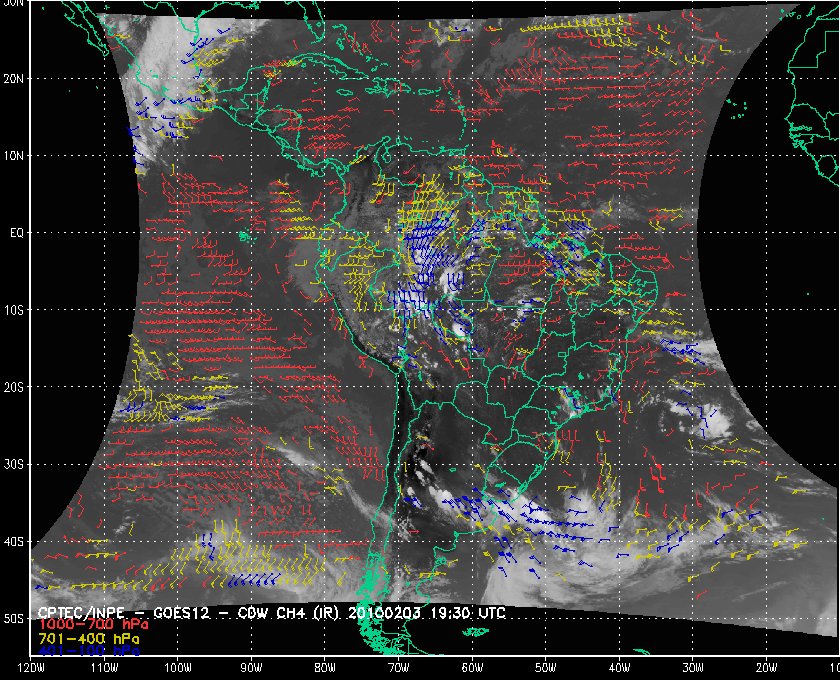Click the 10S latitude label

pos(13,310)
